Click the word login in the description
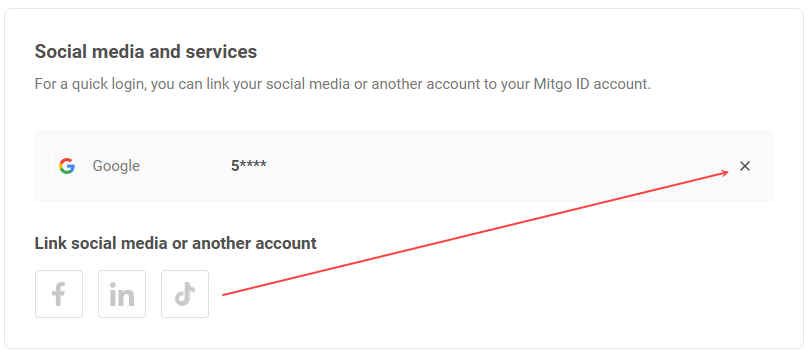This screenshot has height=361, width=812. (x=132, y=84)
